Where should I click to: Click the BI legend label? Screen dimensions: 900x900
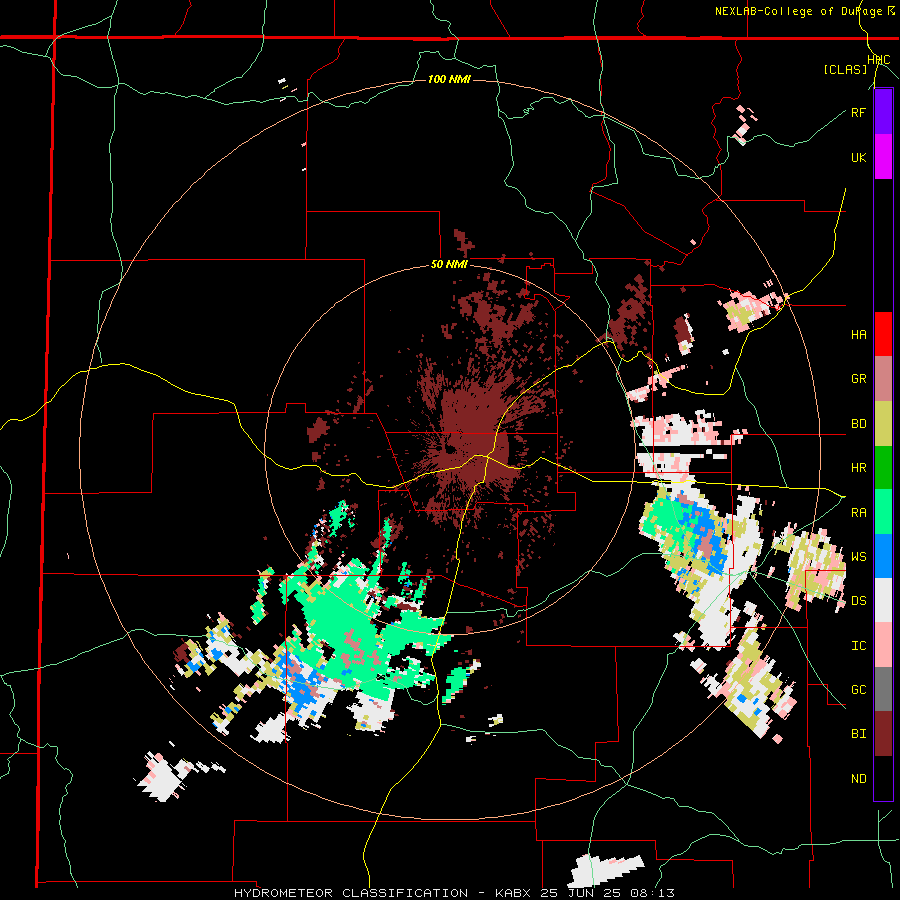(858, 734)
